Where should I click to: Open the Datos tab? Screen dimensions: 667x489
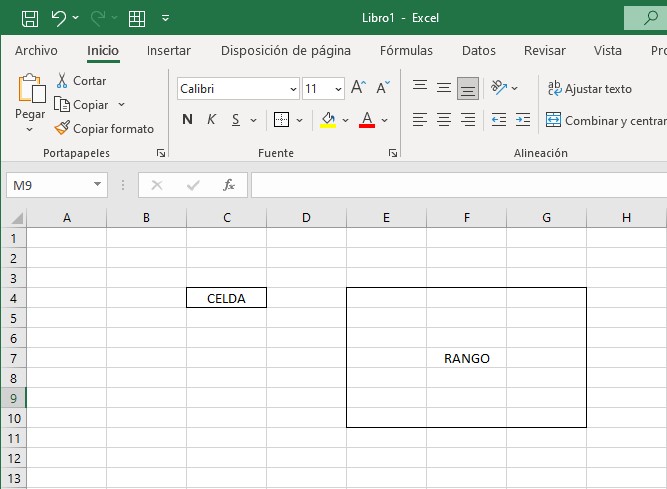(479, 51)
